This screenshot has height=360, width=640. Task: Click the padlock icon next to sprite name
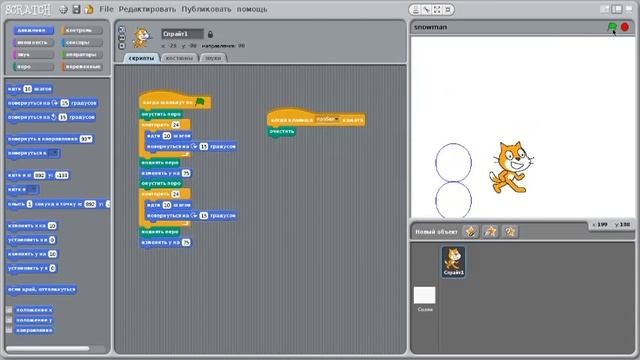210,34
